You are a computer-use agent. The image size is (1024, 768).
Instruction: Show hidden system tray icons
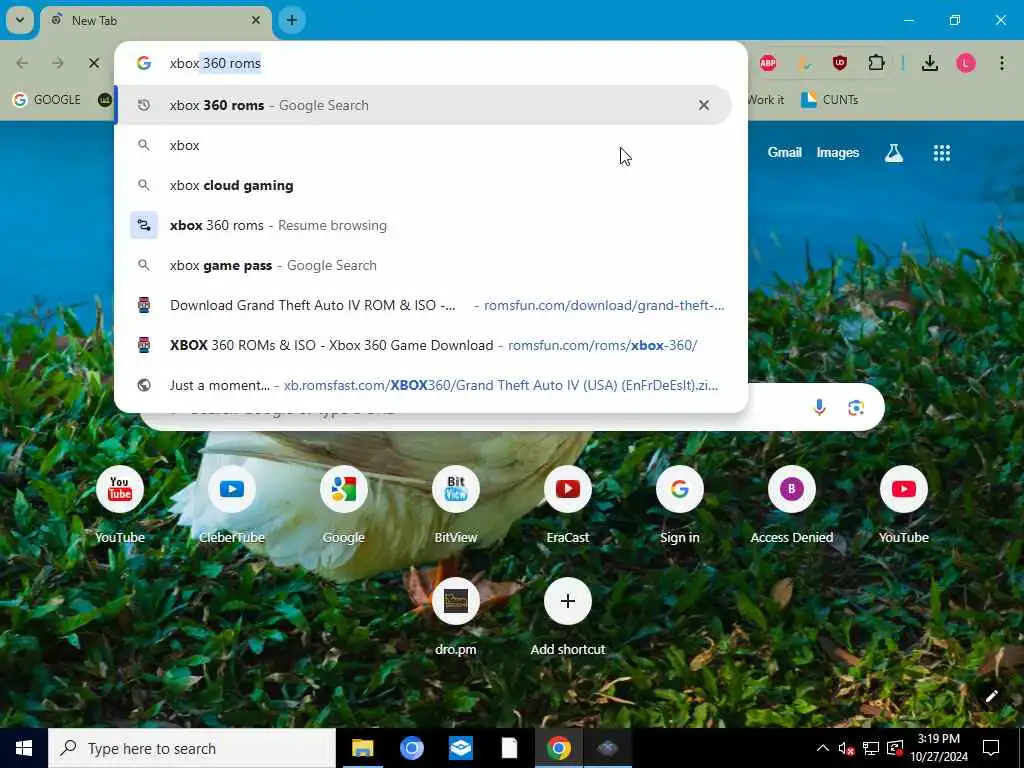823,748
